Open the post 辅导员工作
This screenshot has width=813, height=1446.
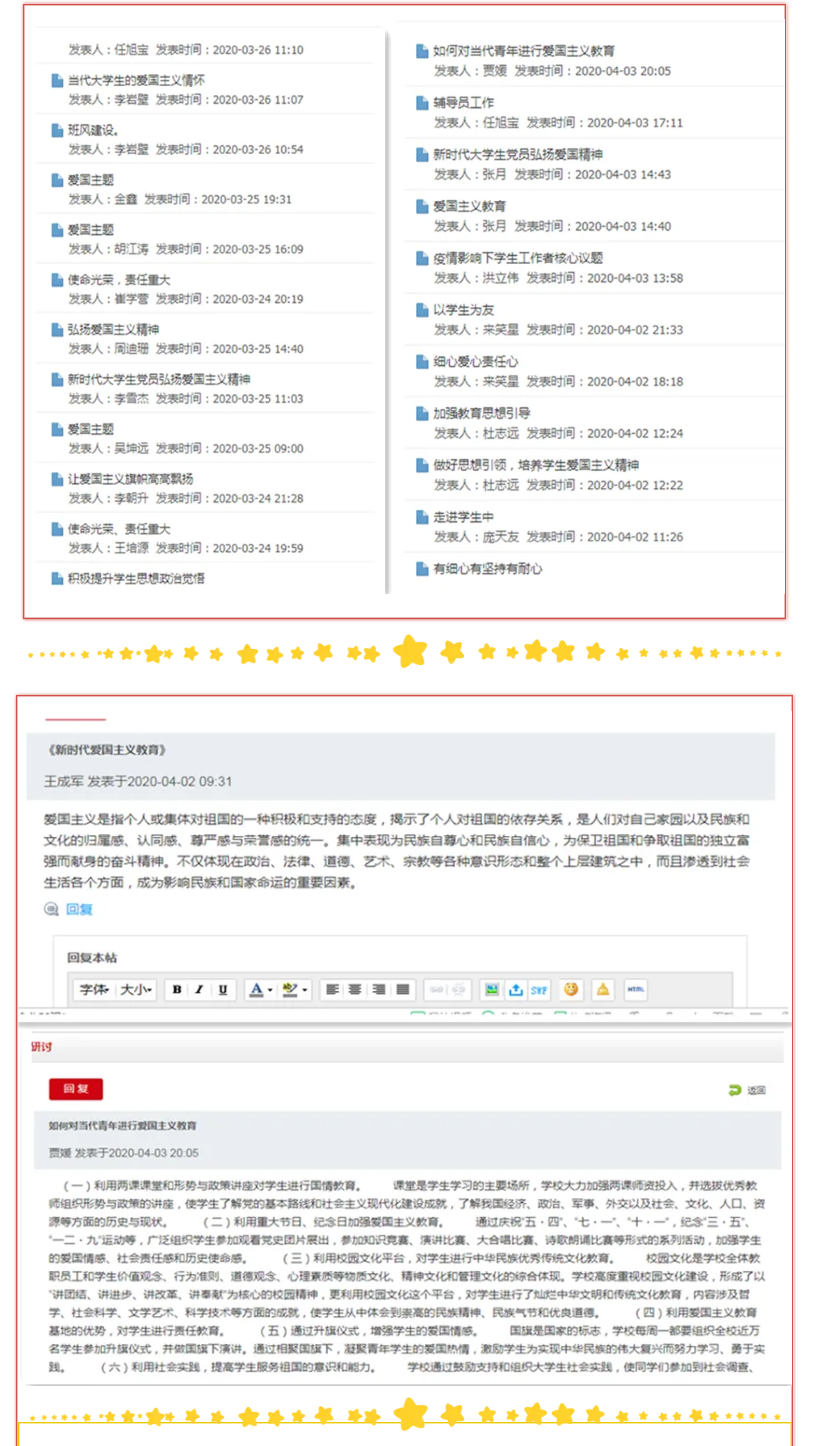coord(463,103)
